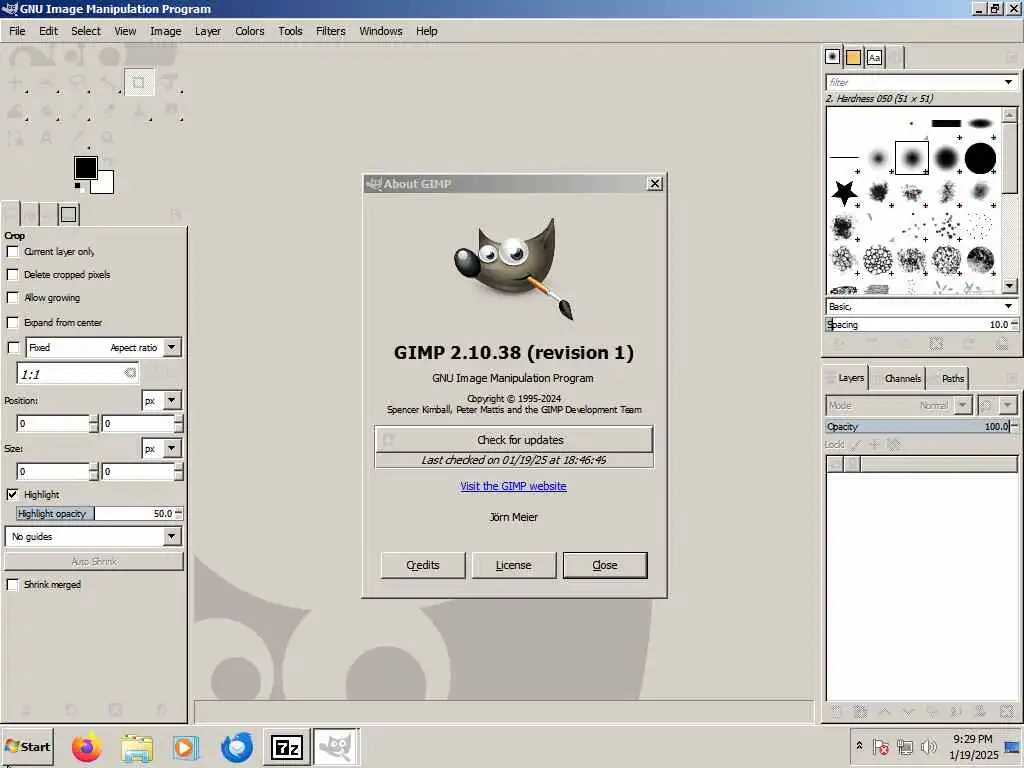Select the Crop tool in the toolbox
This screenshot has height=768, width=1024.
coord(138,82)
